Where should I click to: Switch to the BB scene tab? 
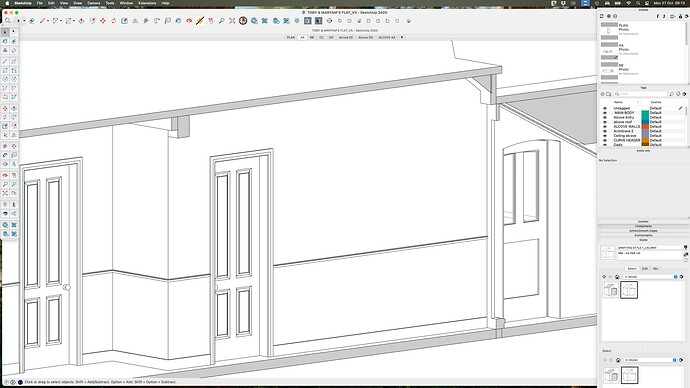[x=312, y=37]
